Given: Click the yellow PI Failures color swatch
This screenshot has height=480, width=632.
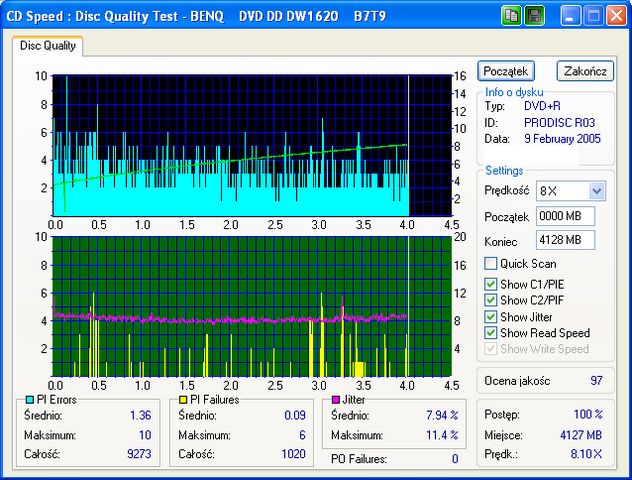Looking at the screenshot, I should [183, 400].
